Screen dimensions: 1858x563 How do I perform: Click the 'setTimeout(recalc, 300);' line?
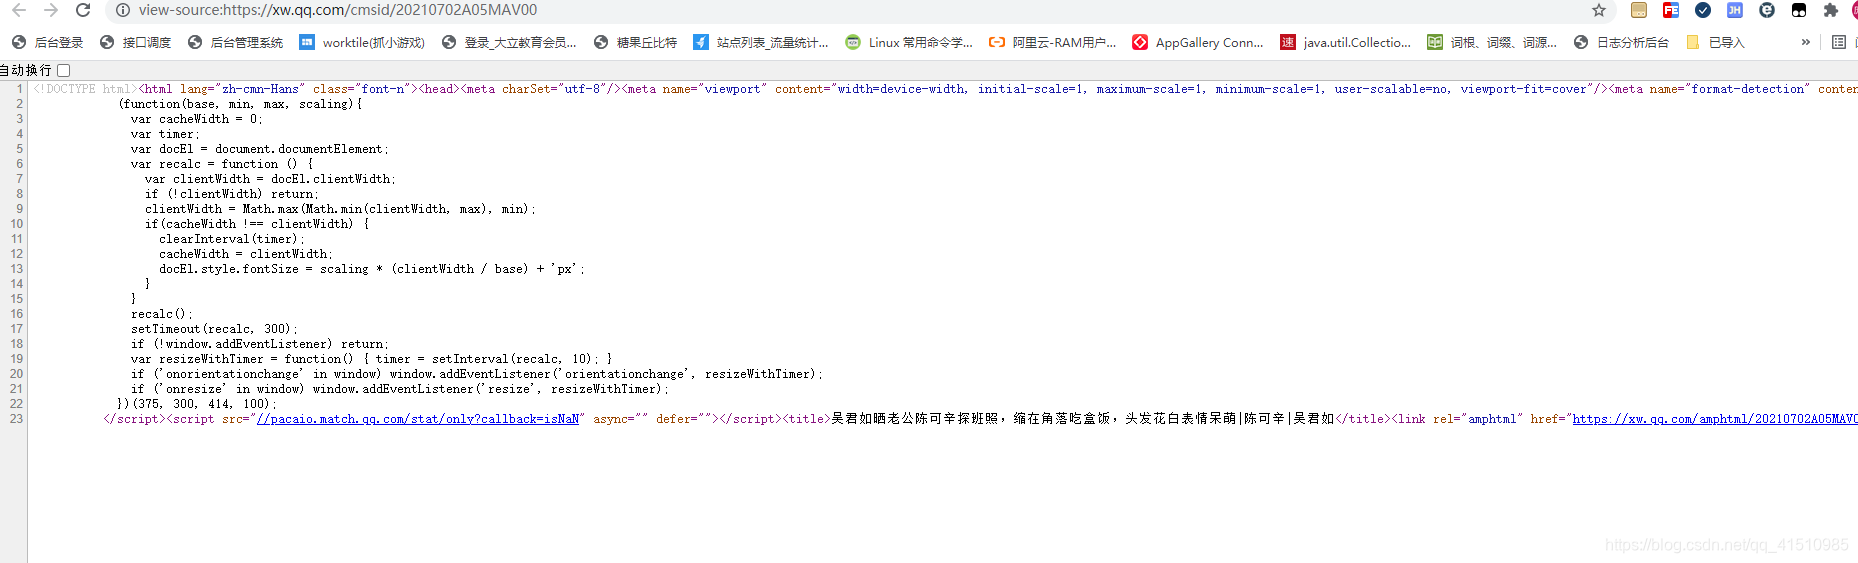(214, 329)
